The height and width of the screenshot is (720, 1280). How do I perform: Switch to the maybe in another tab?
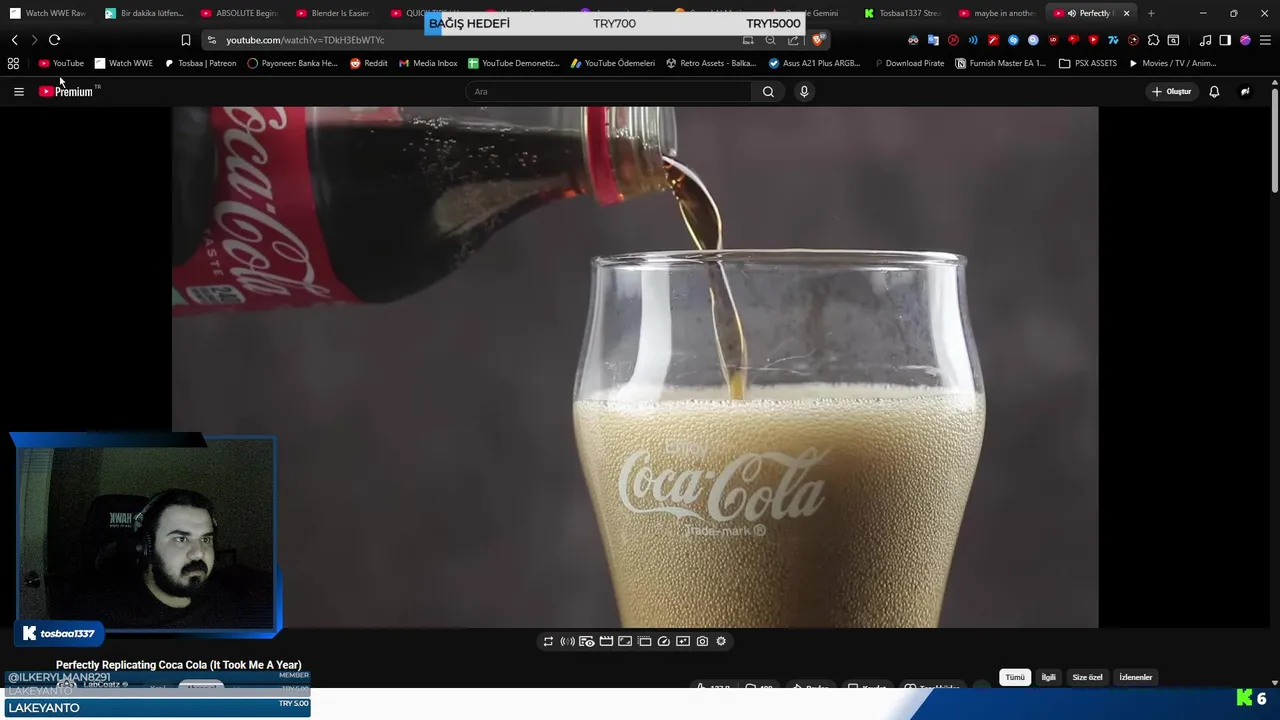[998, 13]
